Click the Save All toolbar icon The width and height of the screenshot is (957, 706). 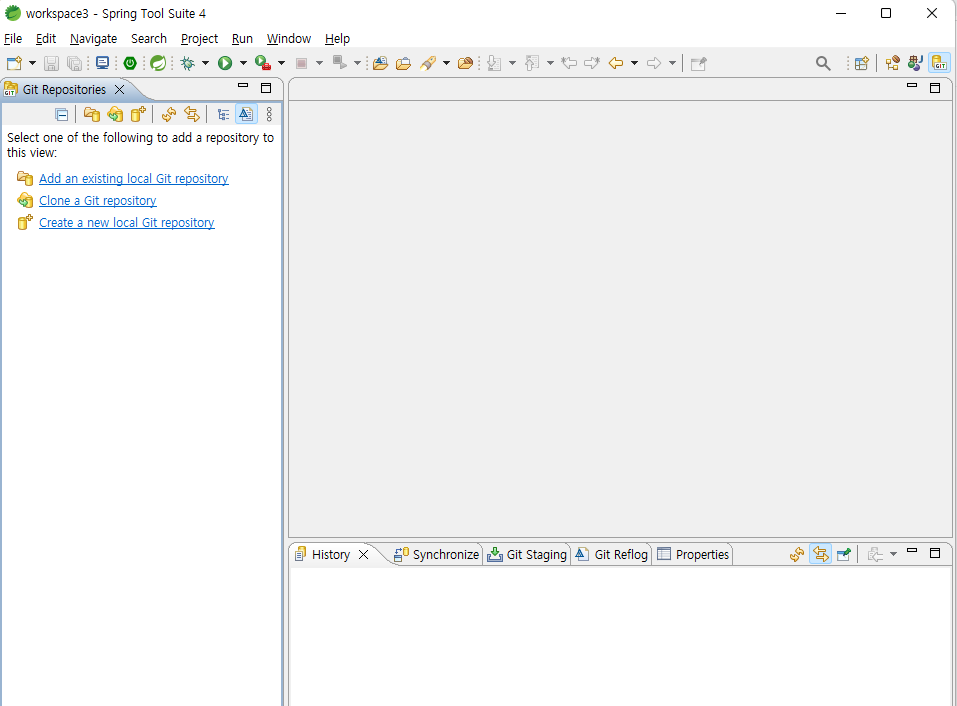tap(74, 63)
